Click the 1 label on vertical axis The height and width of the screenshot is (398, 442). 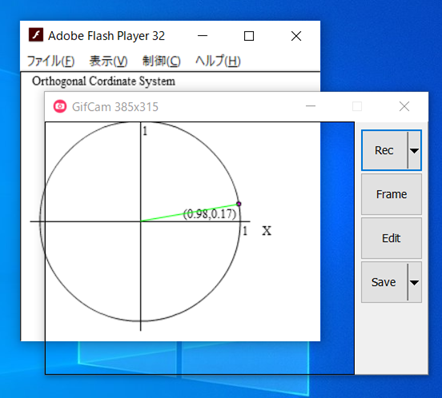pos(145,131)
